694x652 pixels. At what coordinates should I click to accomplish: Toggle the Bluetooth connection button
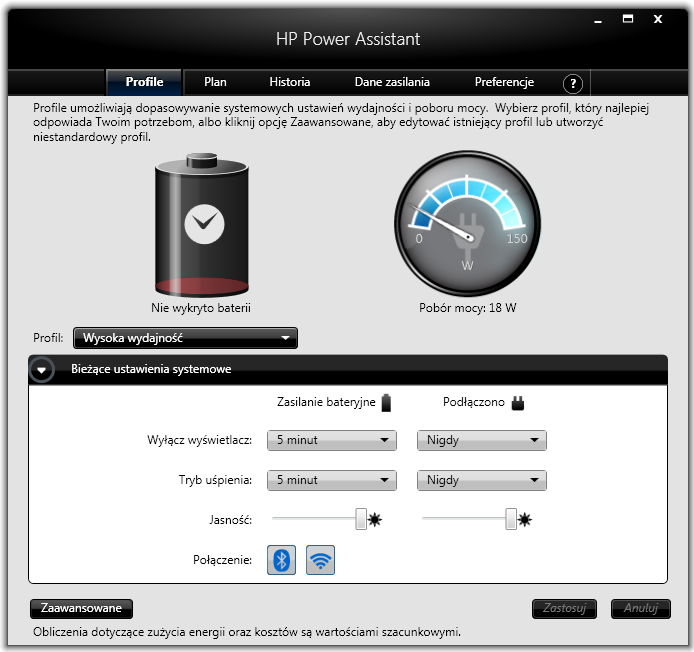pyautogui.click(x=281, y=560)
